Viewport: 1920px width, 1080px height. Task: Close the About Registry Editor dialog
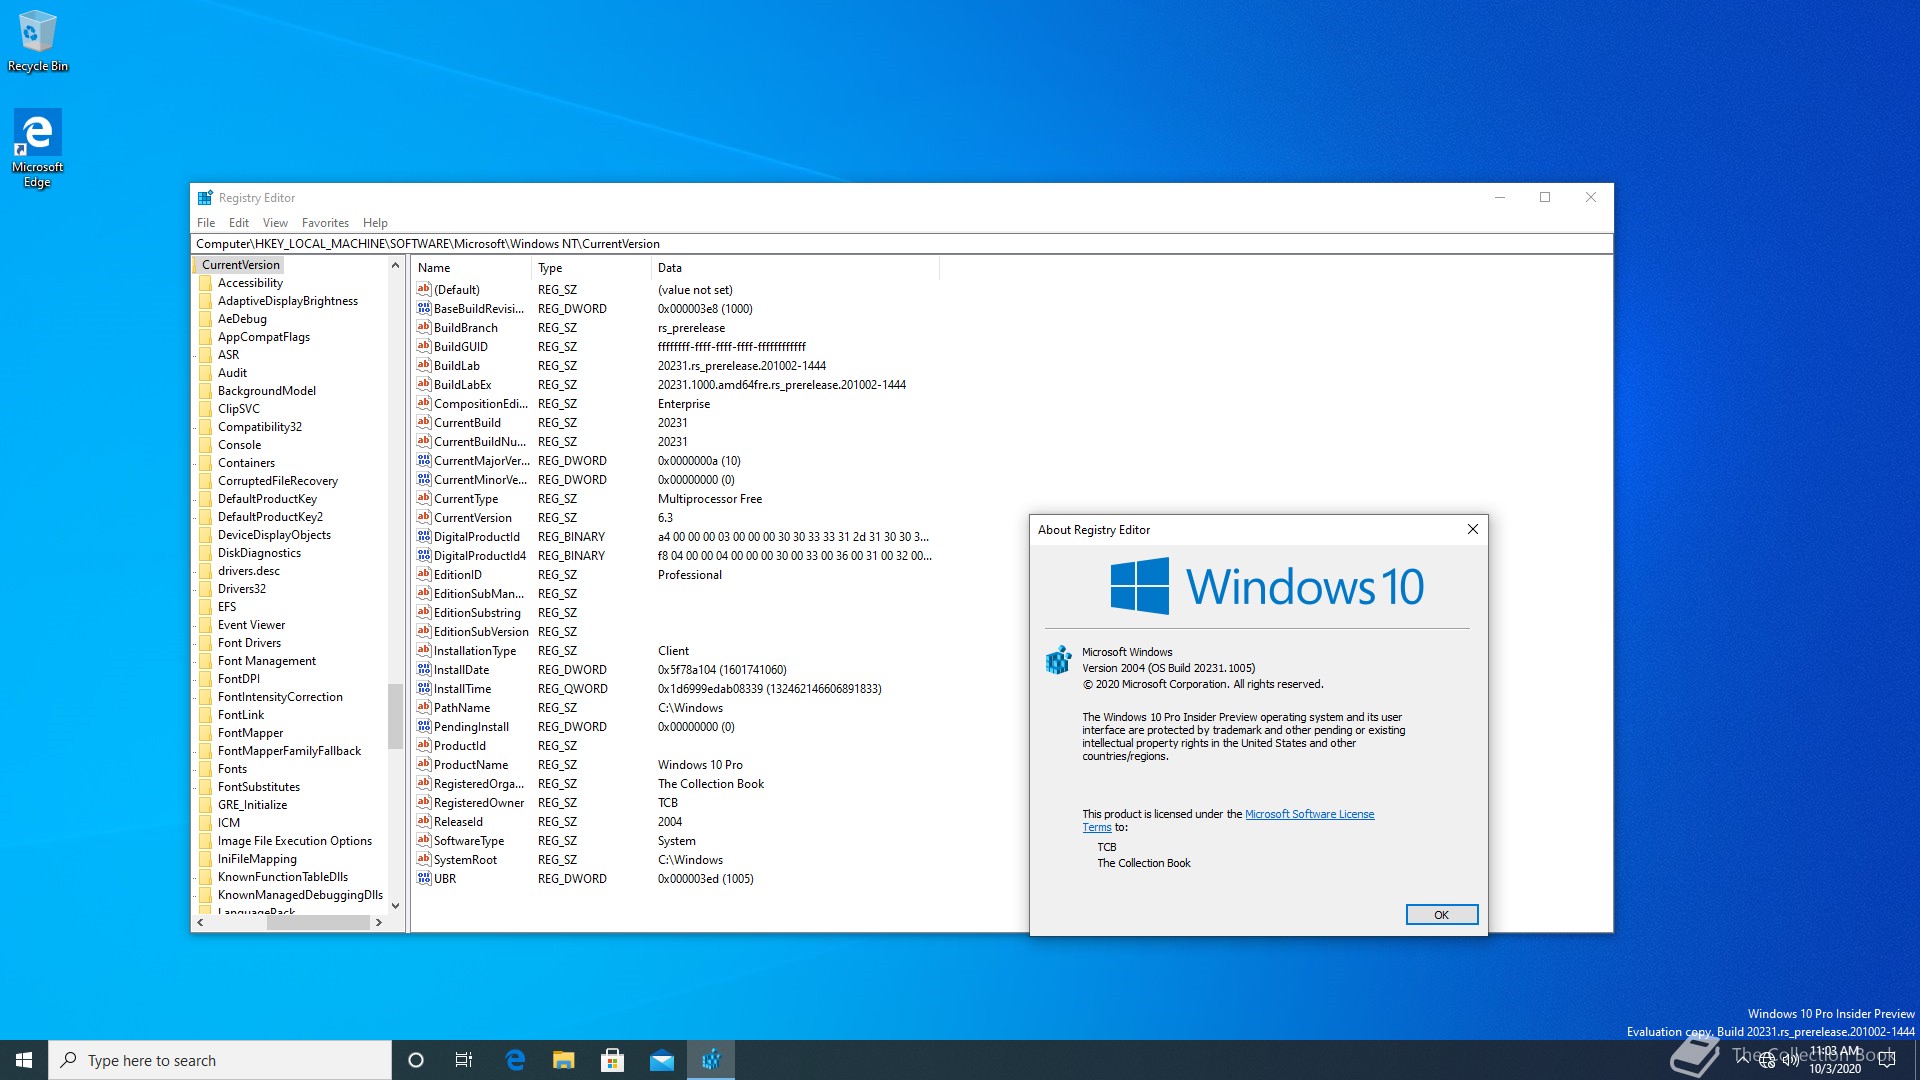click(1472, 530)
